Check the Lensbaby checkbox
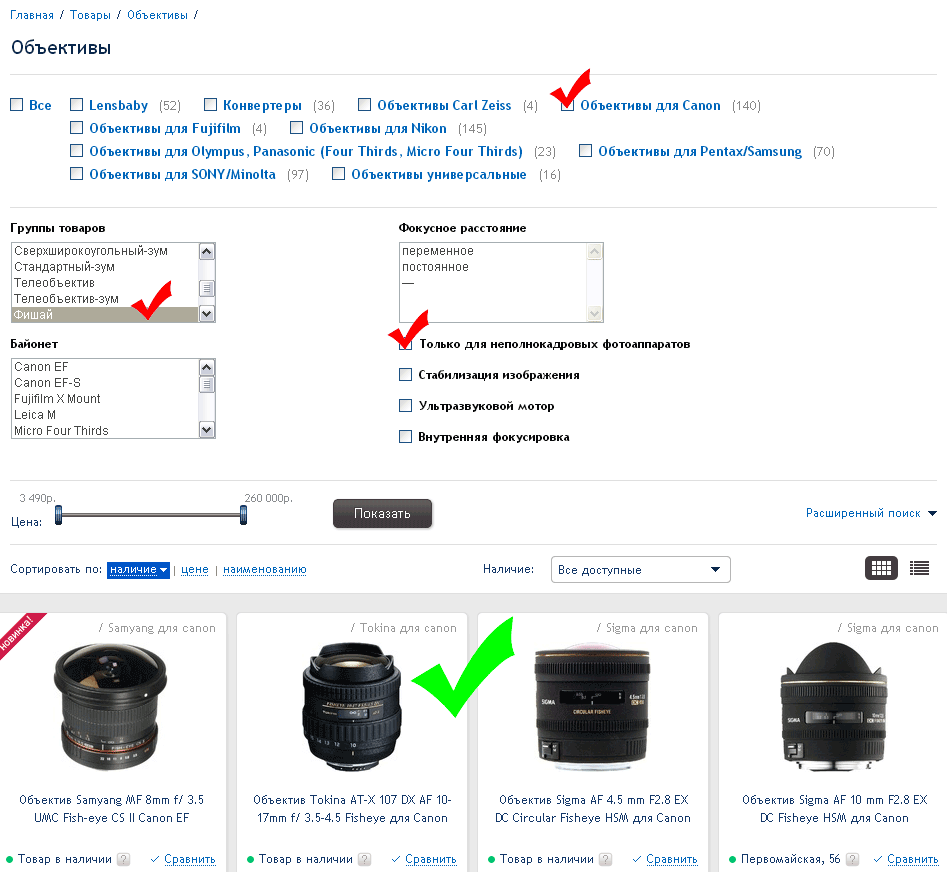 click(76, 104)
